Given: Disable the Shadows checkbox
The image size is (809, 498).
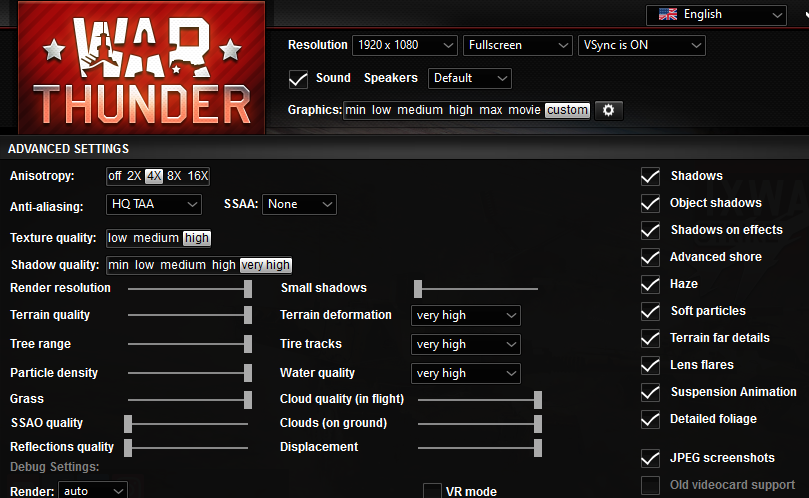Looking at the screenshot, I should (650, 176).
